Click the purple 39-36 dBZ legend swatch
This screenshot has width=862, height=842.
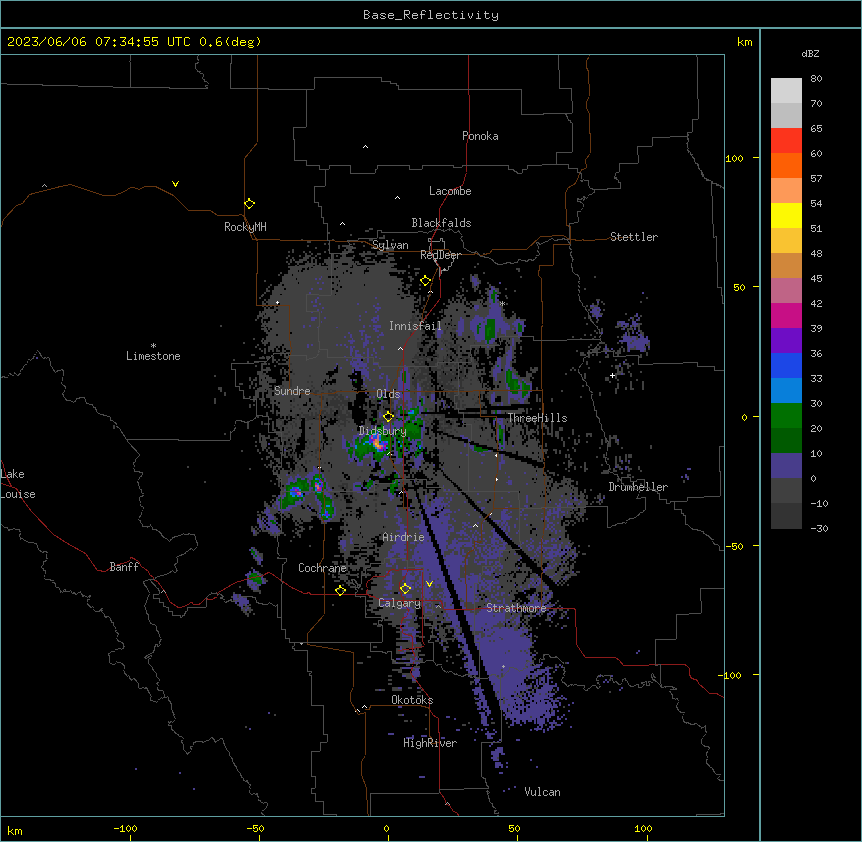click(786, 341)
